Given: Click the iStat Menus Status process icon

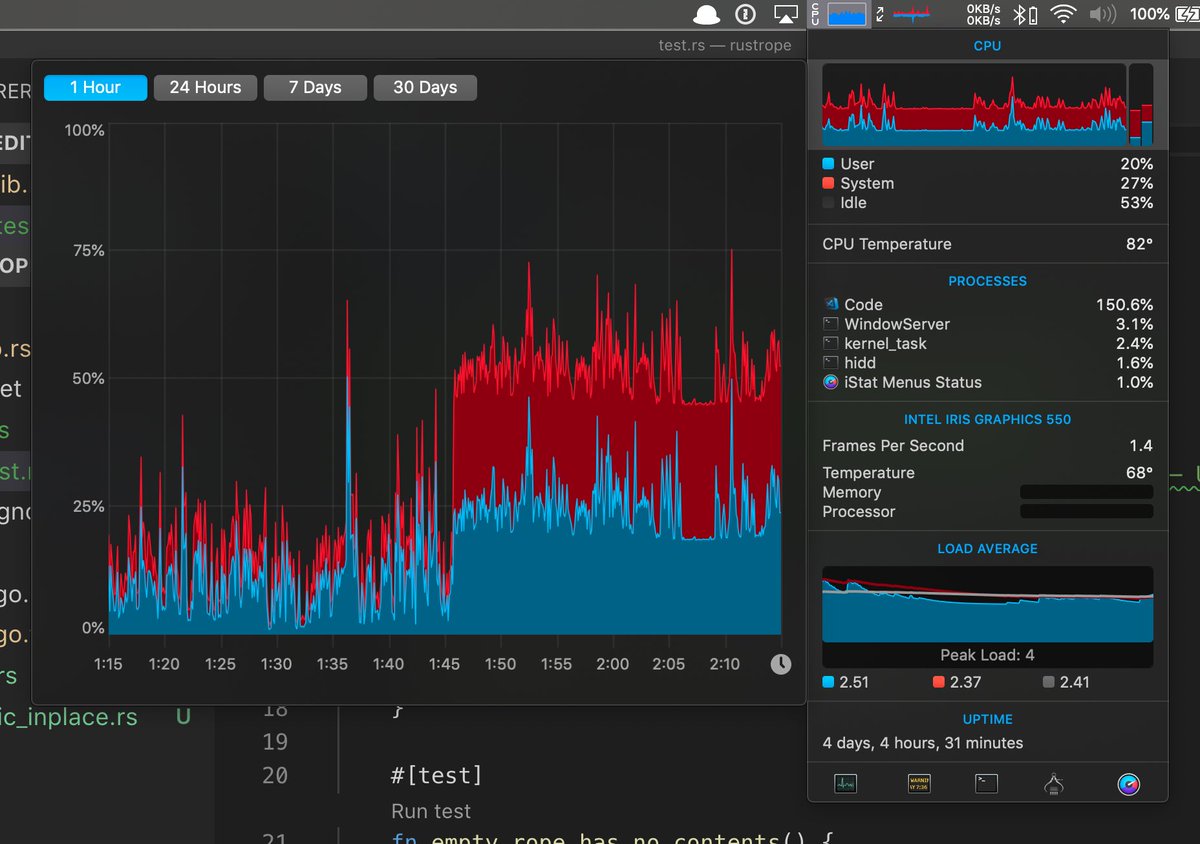Looking at the screenshot, I should click(x=830, y=382).
